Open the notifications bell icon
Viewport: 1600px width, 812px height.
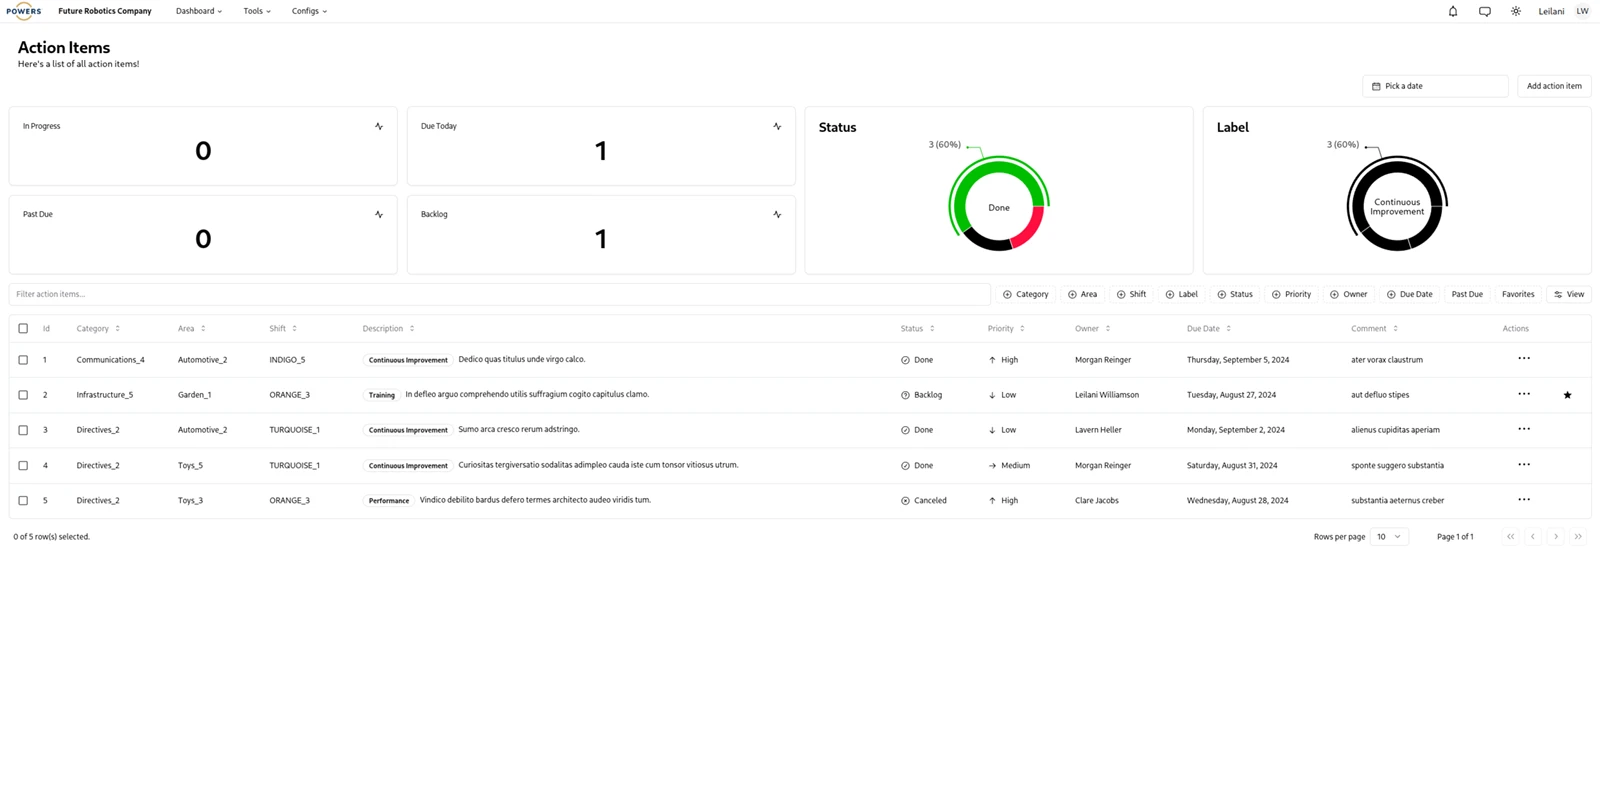[1453, 11]
